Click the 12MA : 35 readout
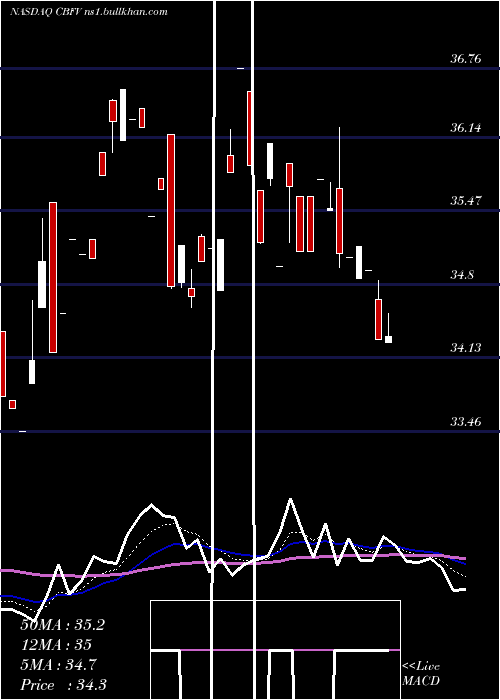This screenshot has height=700, width=500. 56,645
